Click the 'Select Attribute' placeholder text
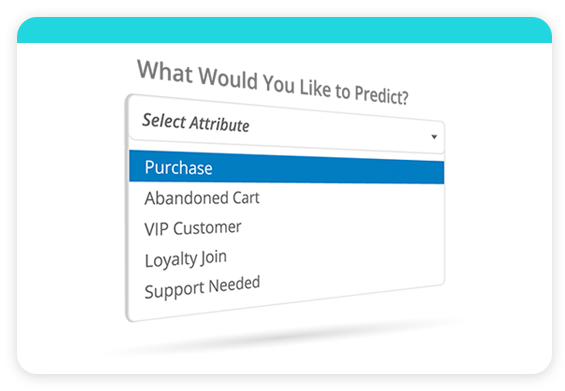 [196, 123]
